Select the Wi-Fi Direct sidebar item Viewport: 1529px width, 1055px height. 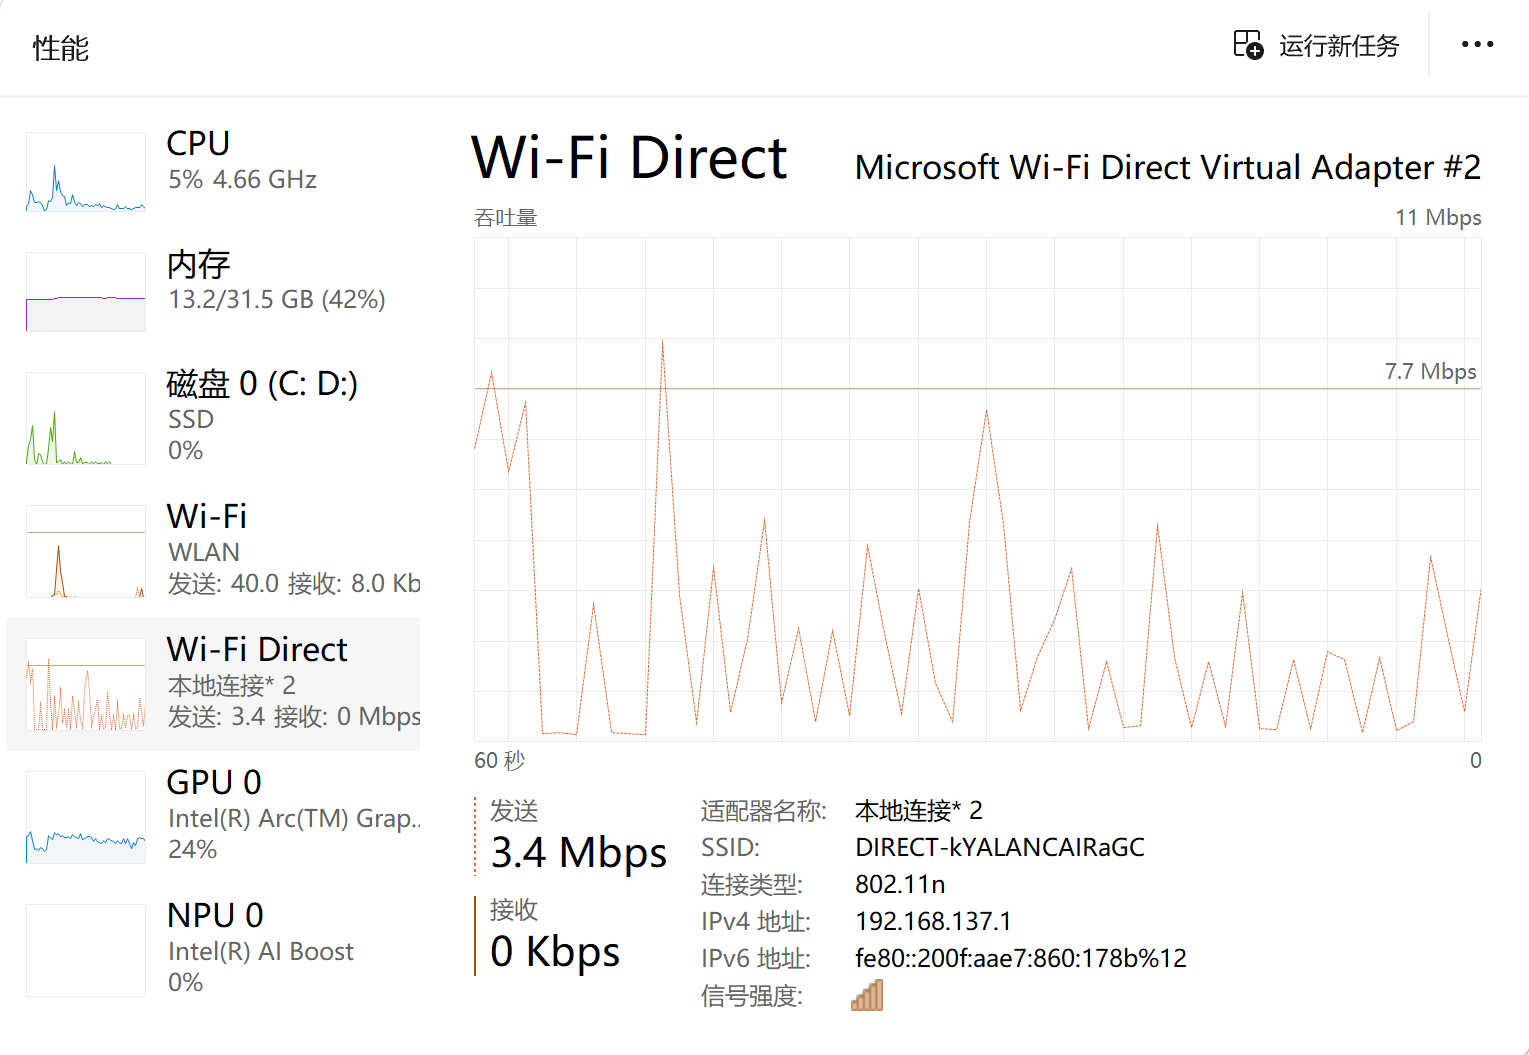click(x=213, y=684)
